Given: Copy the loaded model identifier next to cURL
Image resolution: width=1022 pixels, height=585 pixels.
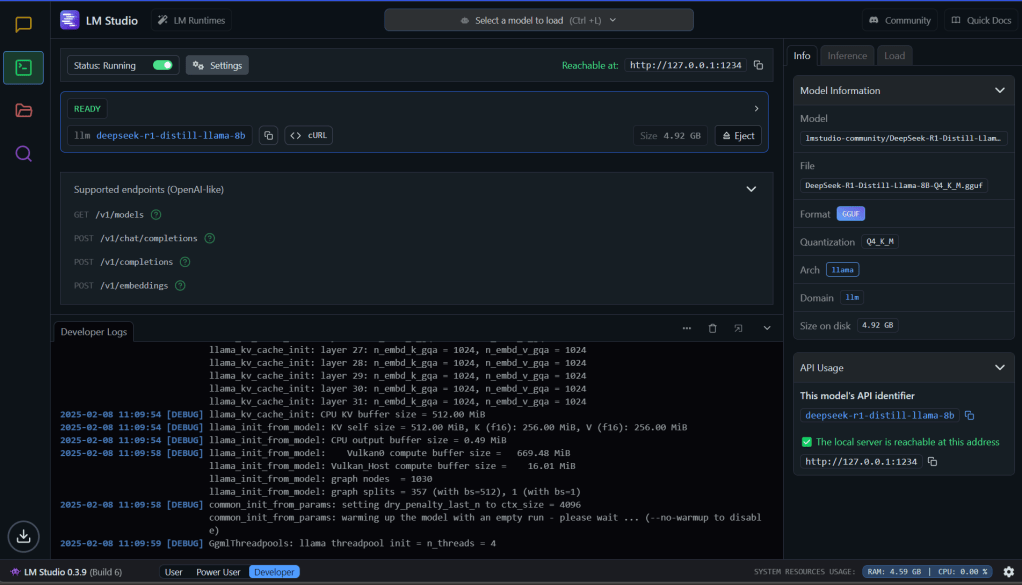Looking at the screenshot, I should pyautogui.click(x=268, y=135).
